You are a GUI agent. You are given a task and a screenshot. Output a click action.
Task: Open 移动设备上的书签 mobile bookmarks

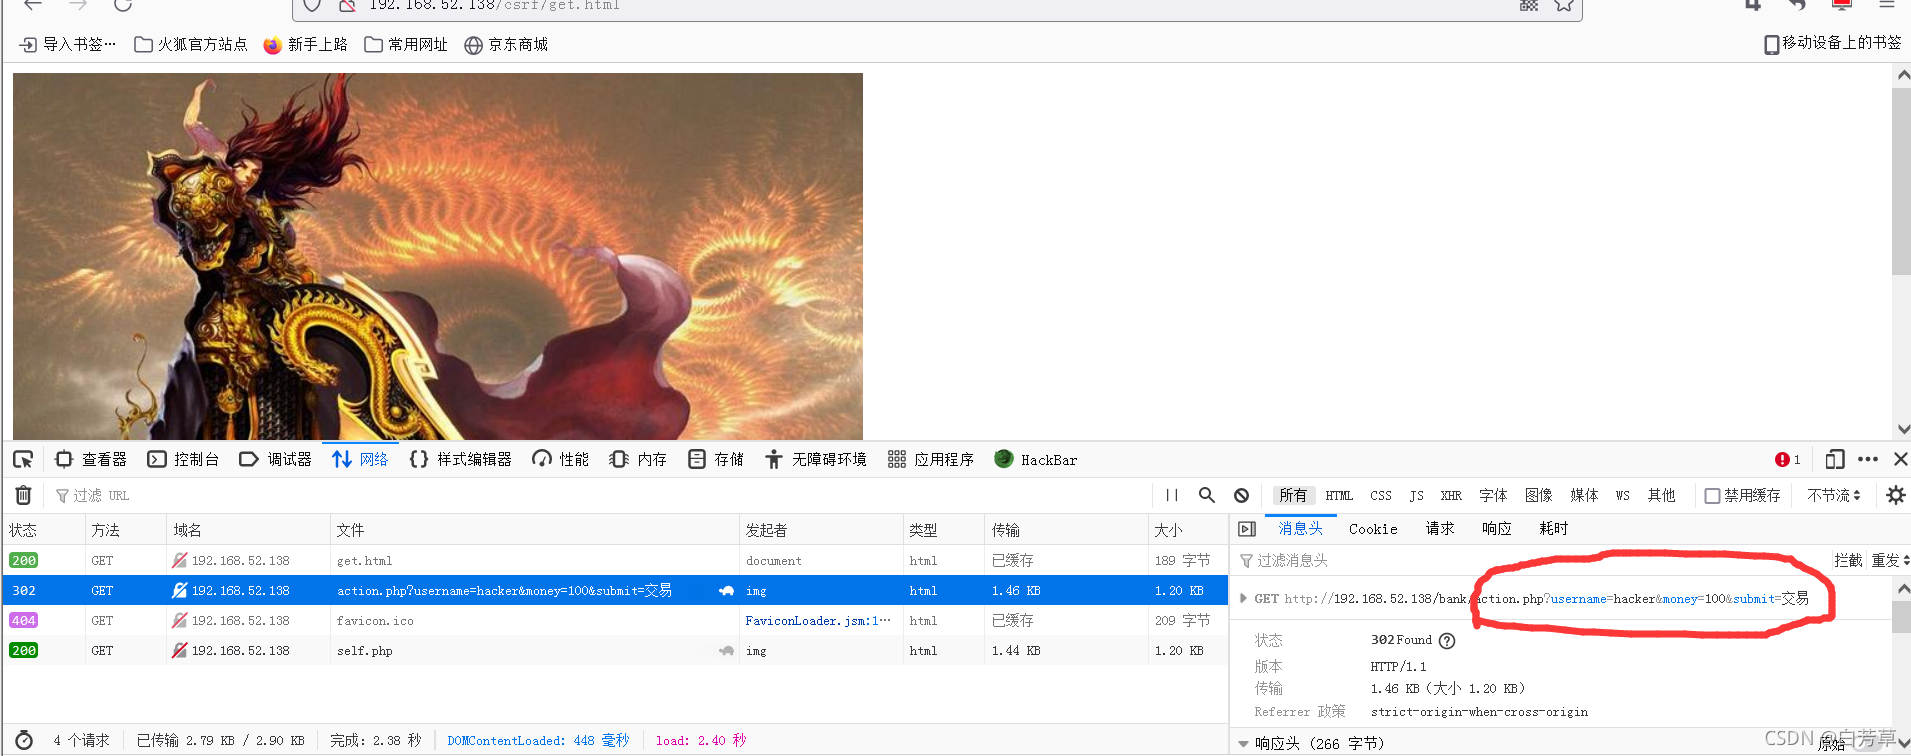click(x=1832, y=43)
